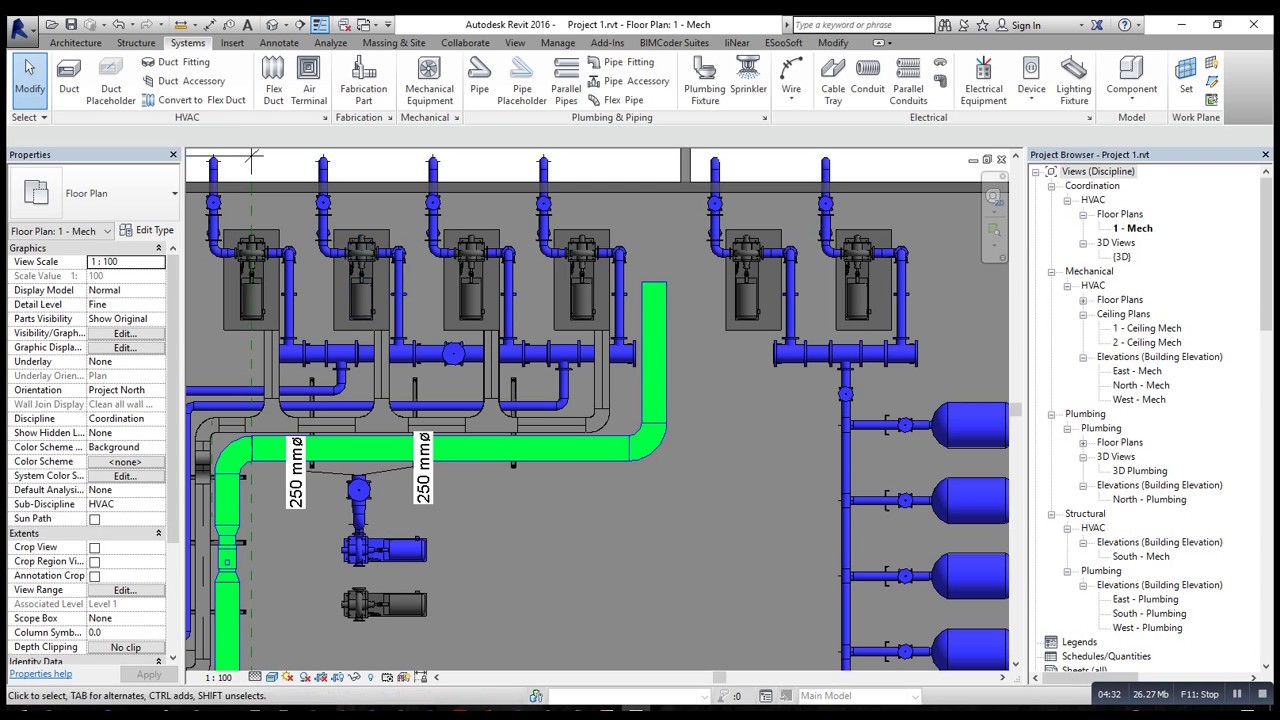Open the Structure ribbon tab
The image size is (1280, 720).
click(136, 43)
